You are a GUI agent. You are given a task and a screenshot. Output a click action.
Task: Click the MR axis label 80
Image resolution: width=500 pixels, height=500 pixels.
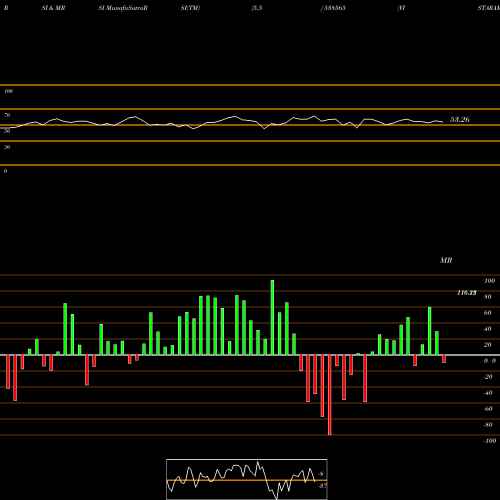pos(487,297)
